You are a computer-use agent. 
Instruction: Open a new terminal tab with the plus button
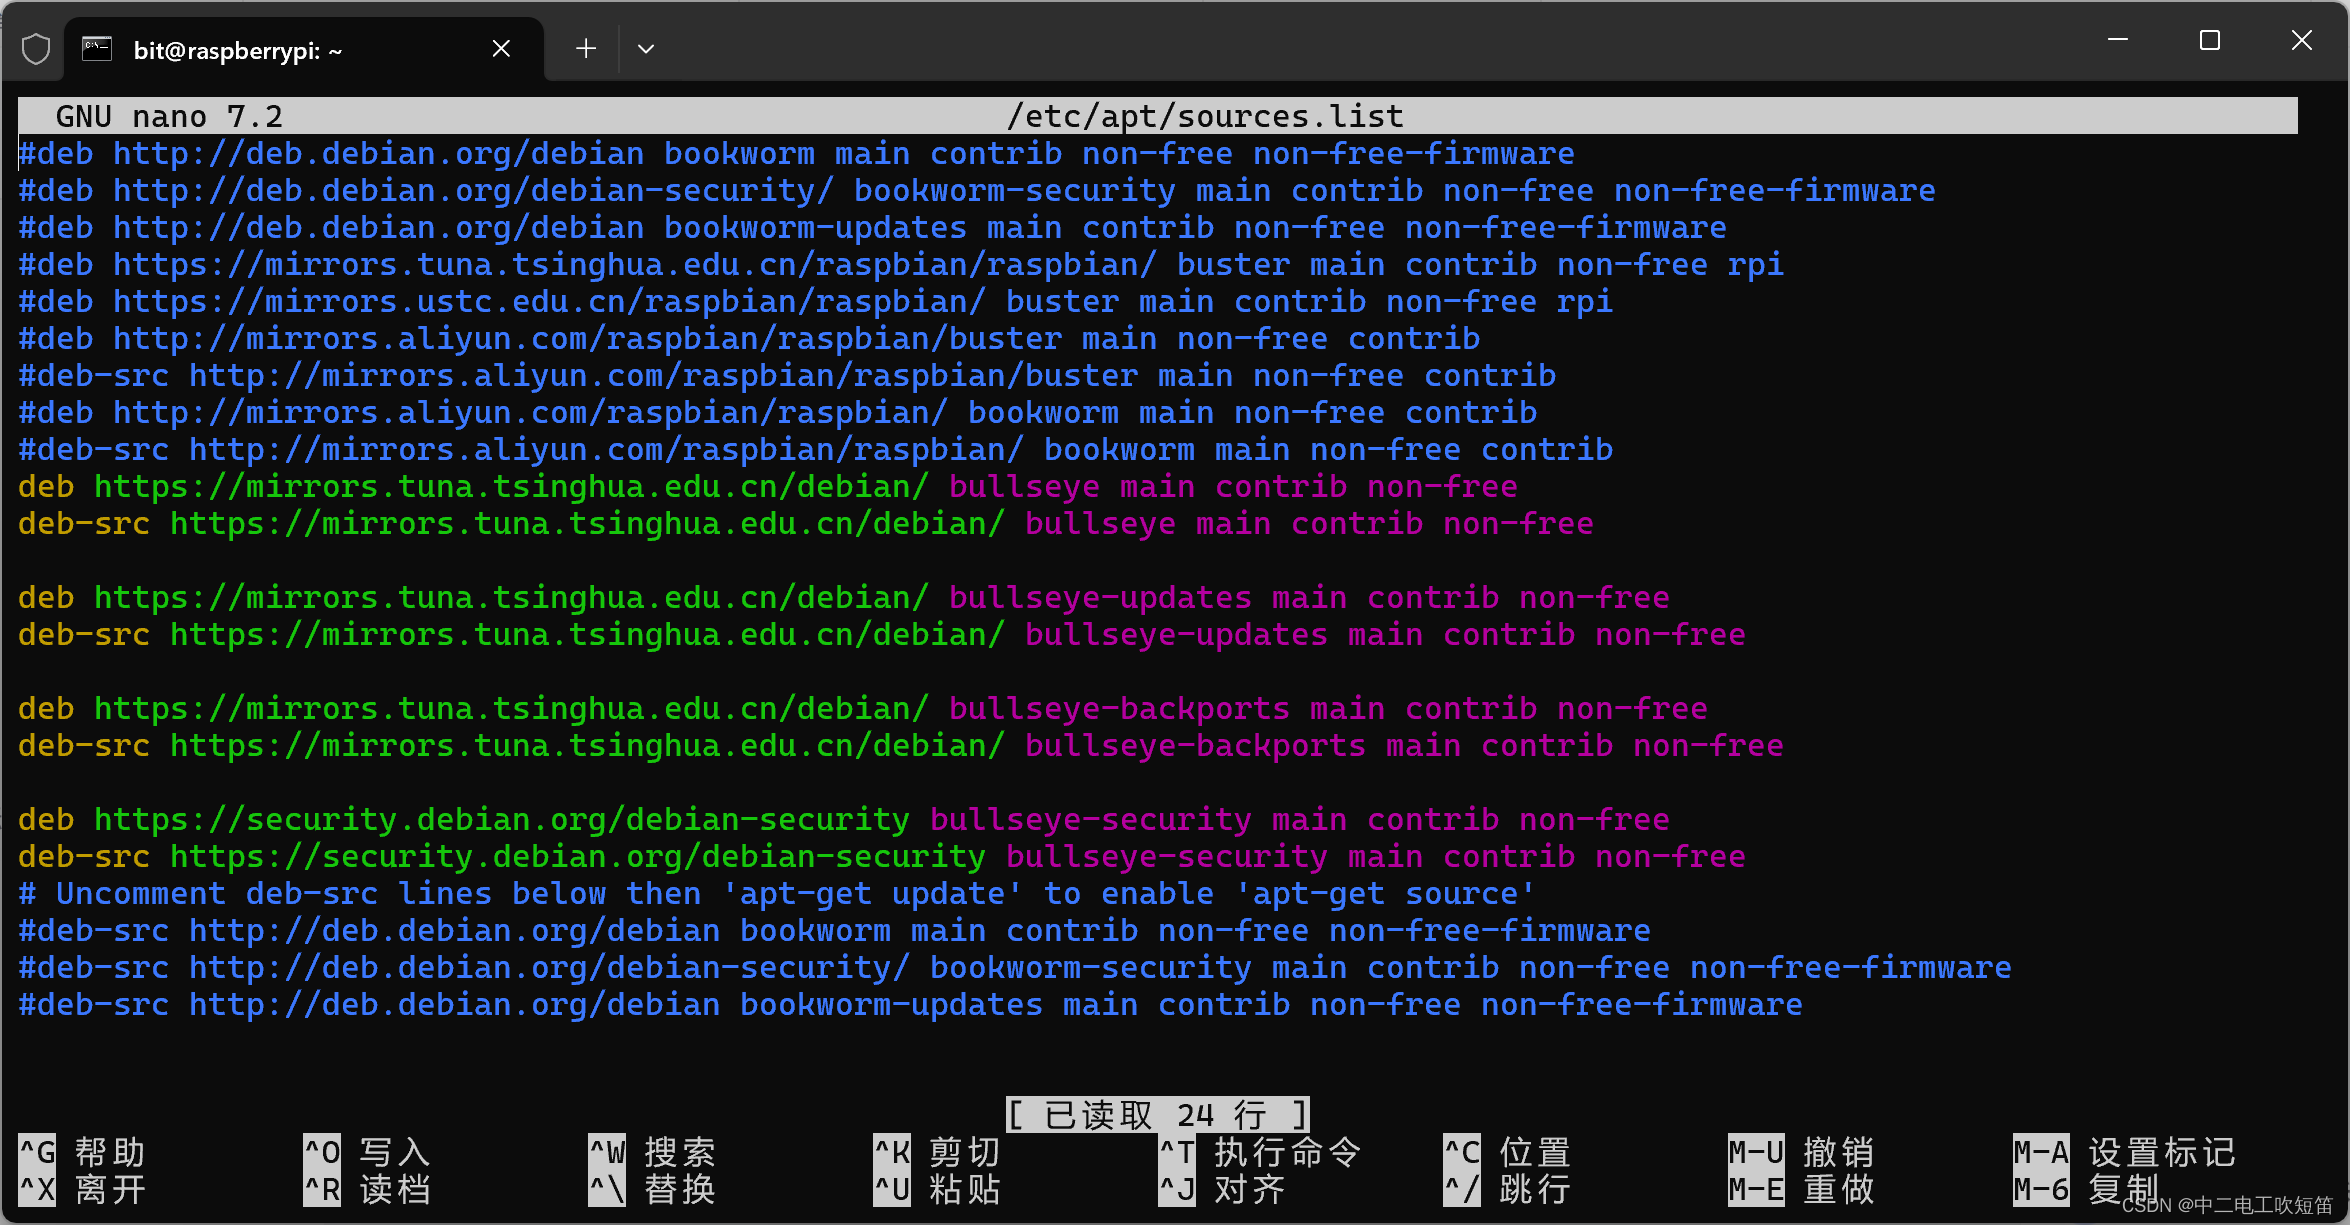coord(586,49)
